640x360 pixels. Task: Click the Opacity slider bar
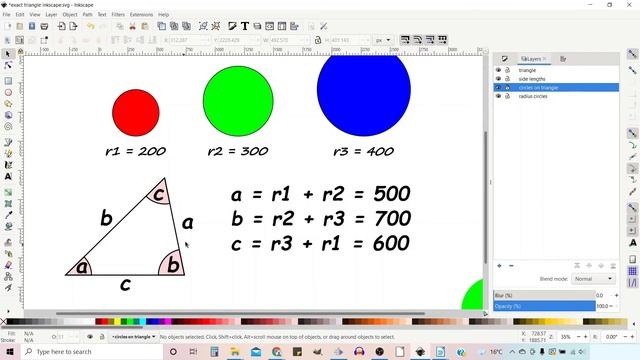click(544, 306)
